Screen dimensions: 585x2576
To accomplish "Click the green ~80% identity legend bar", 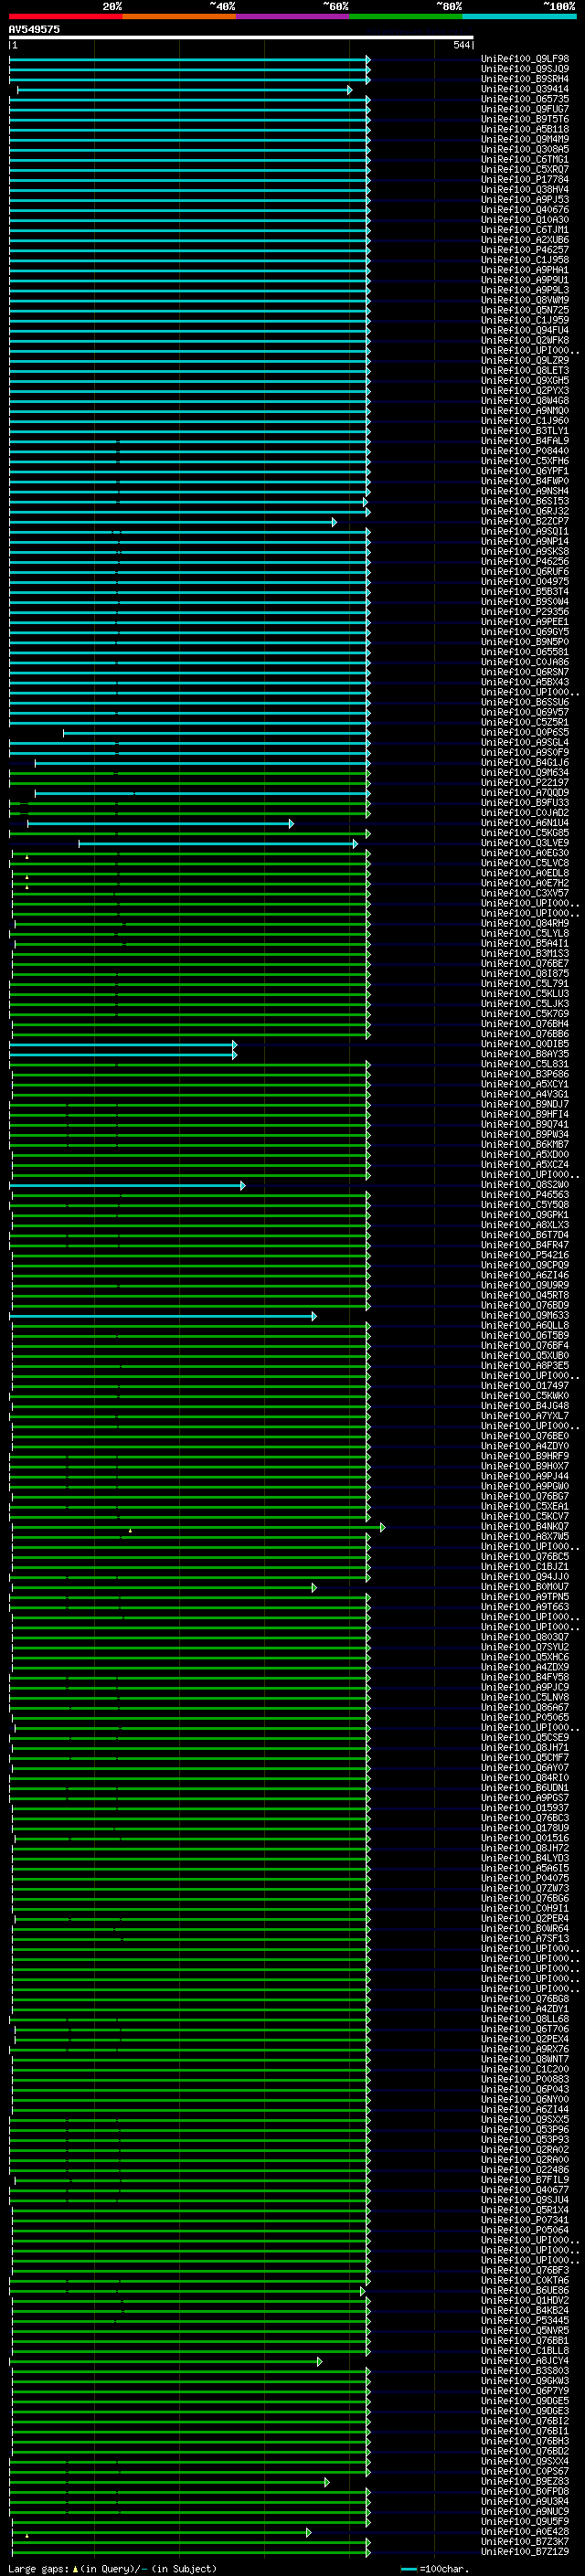I will [406, 16].
